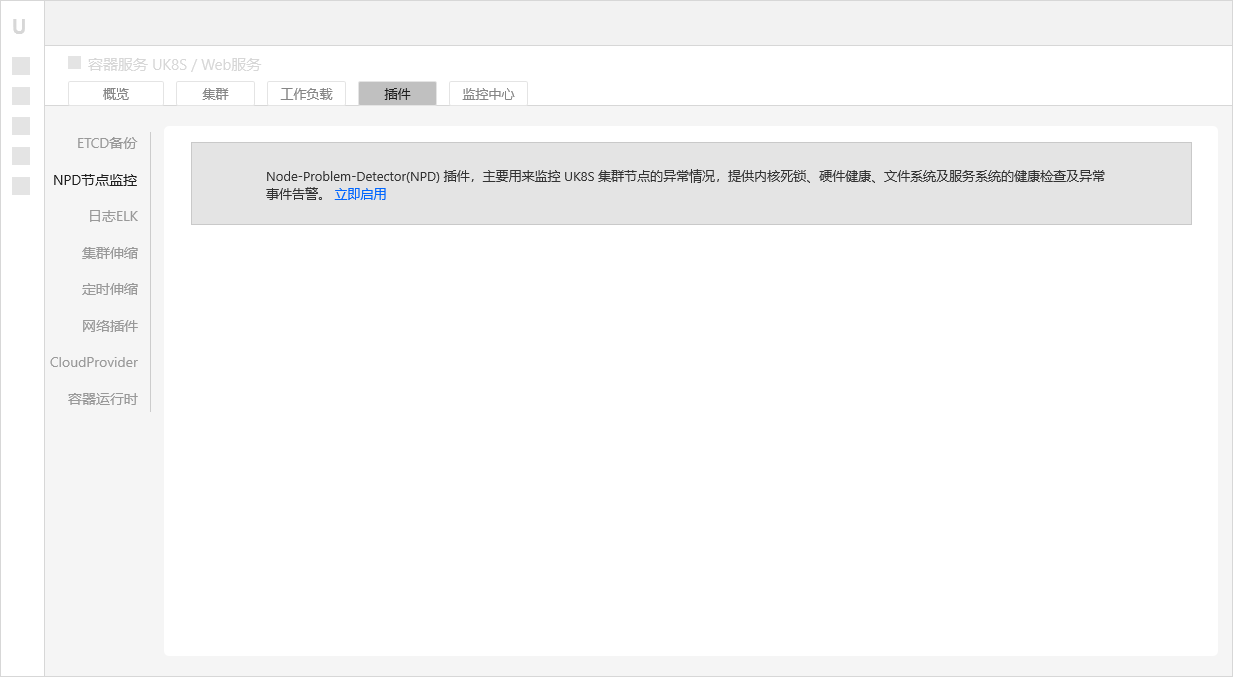
Task: Select the 工作负载 tab
Action: click(306, 94)
